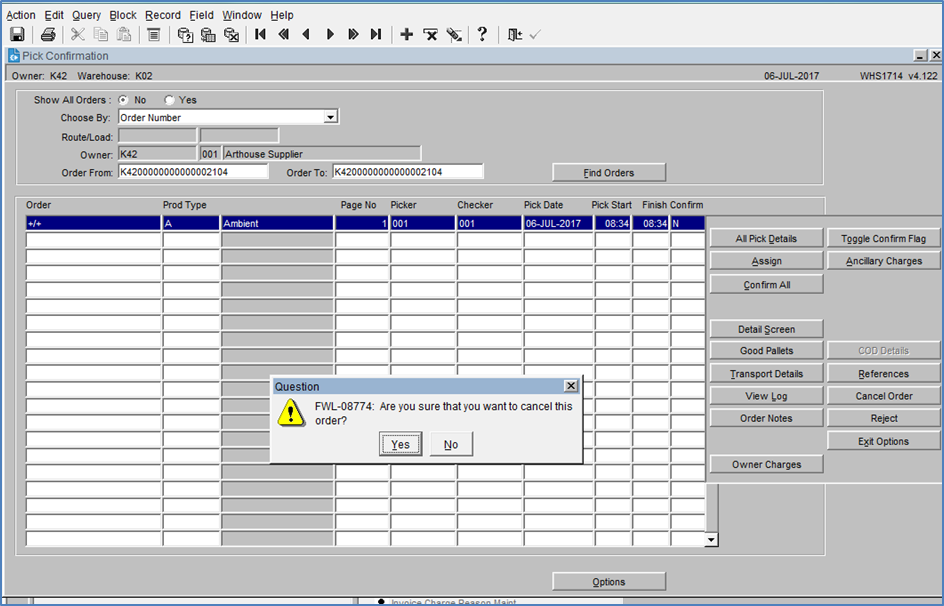Screen dimensions: 944x606
Task: Go to first record icon
Action: [260, 34]
